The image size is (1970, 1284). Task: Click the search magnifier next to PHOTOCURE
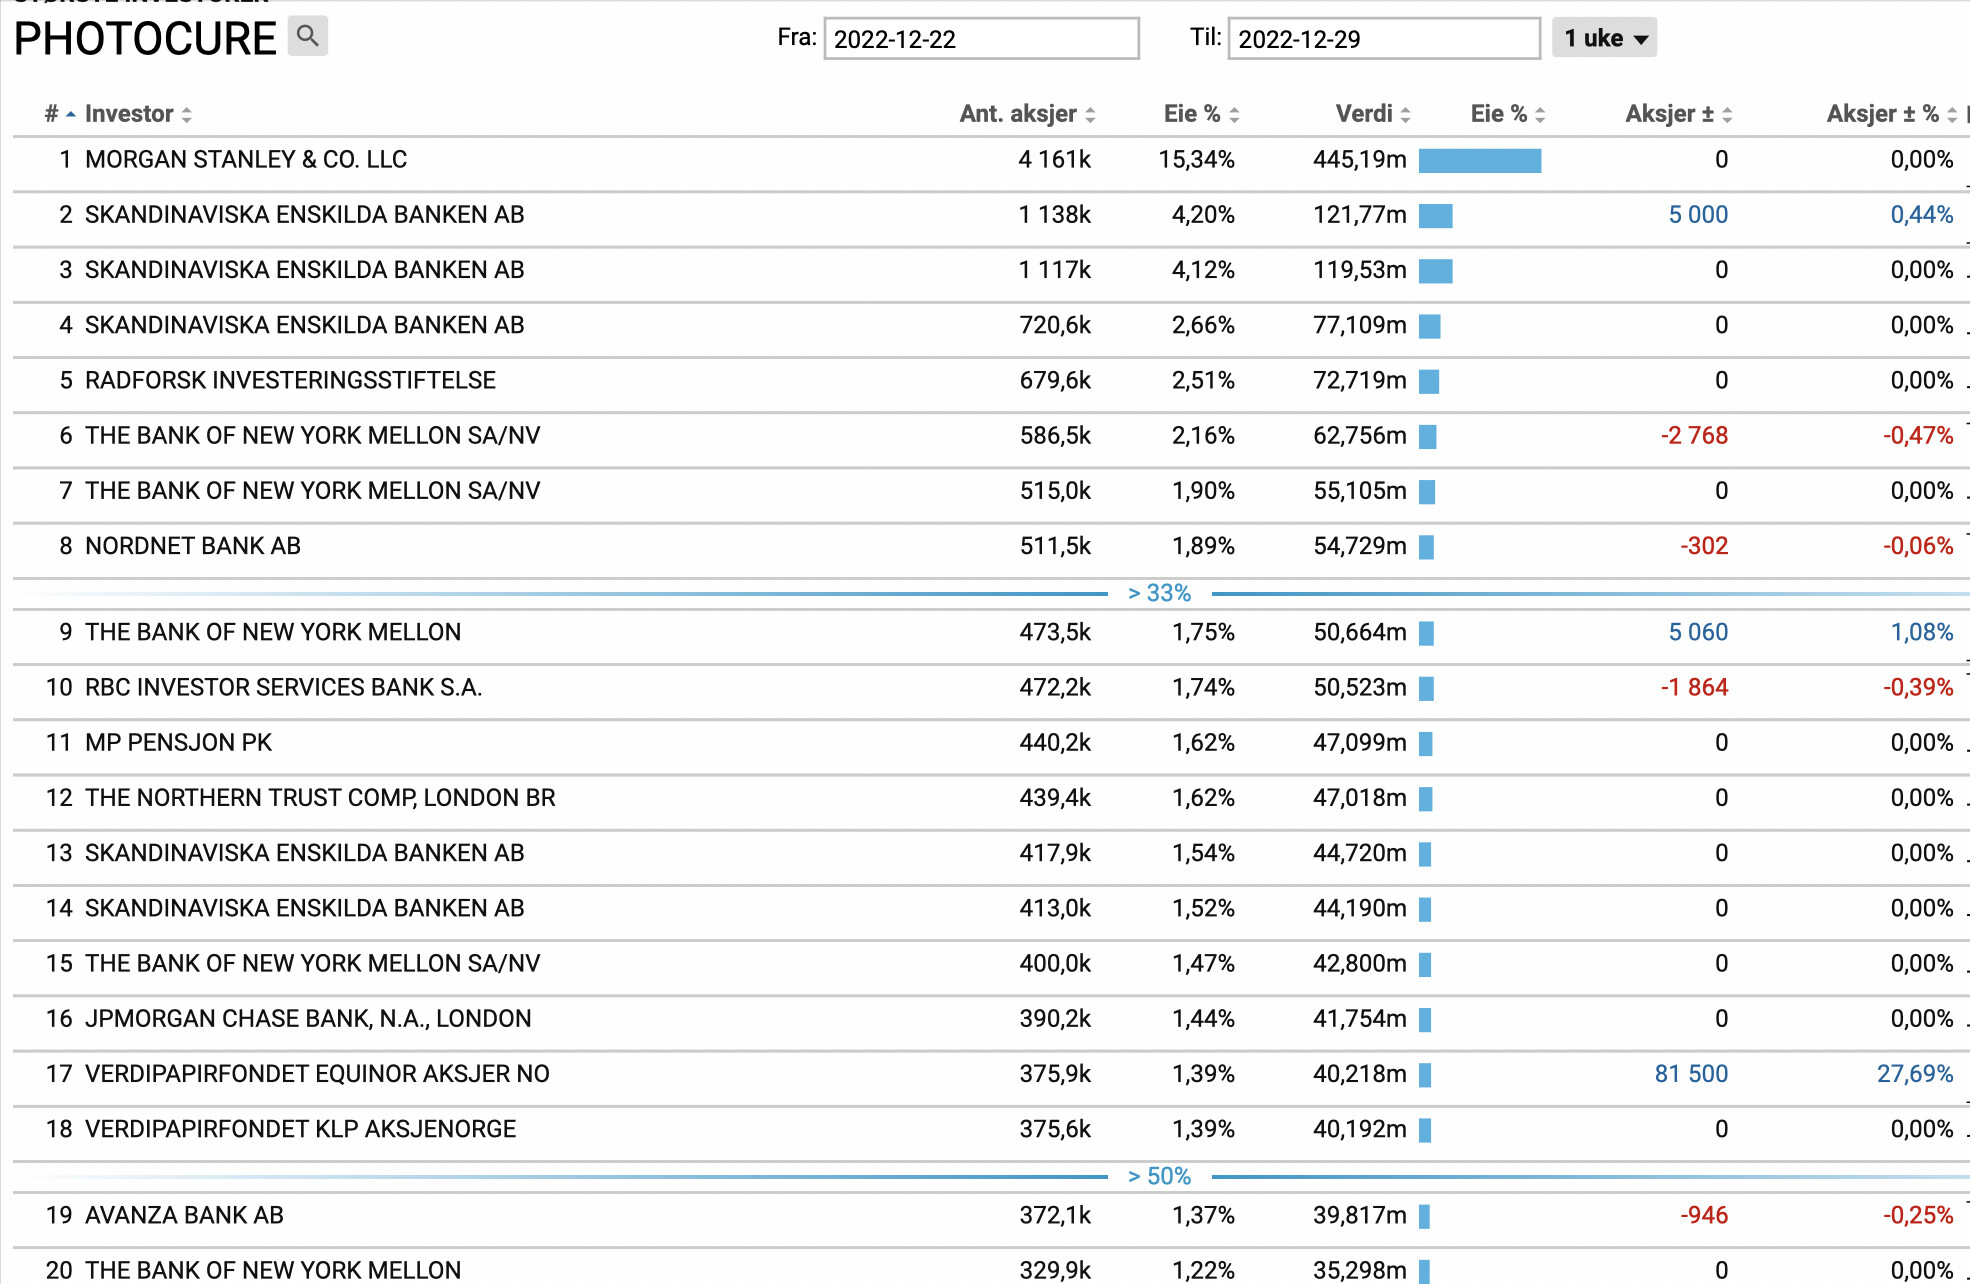click(x=308, y=37)
